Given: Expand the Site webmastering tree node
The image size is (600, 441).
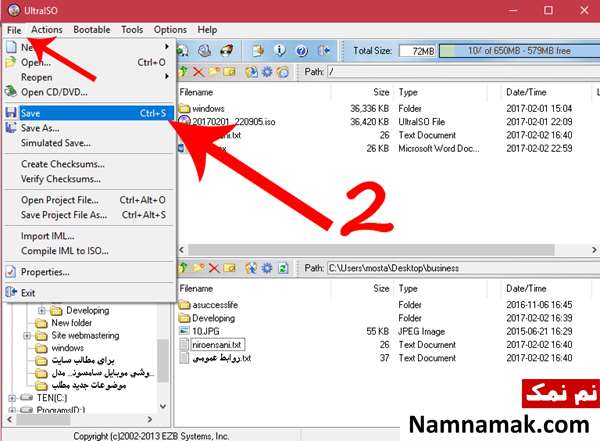Looking at the screenshot, I should (27, 336).
